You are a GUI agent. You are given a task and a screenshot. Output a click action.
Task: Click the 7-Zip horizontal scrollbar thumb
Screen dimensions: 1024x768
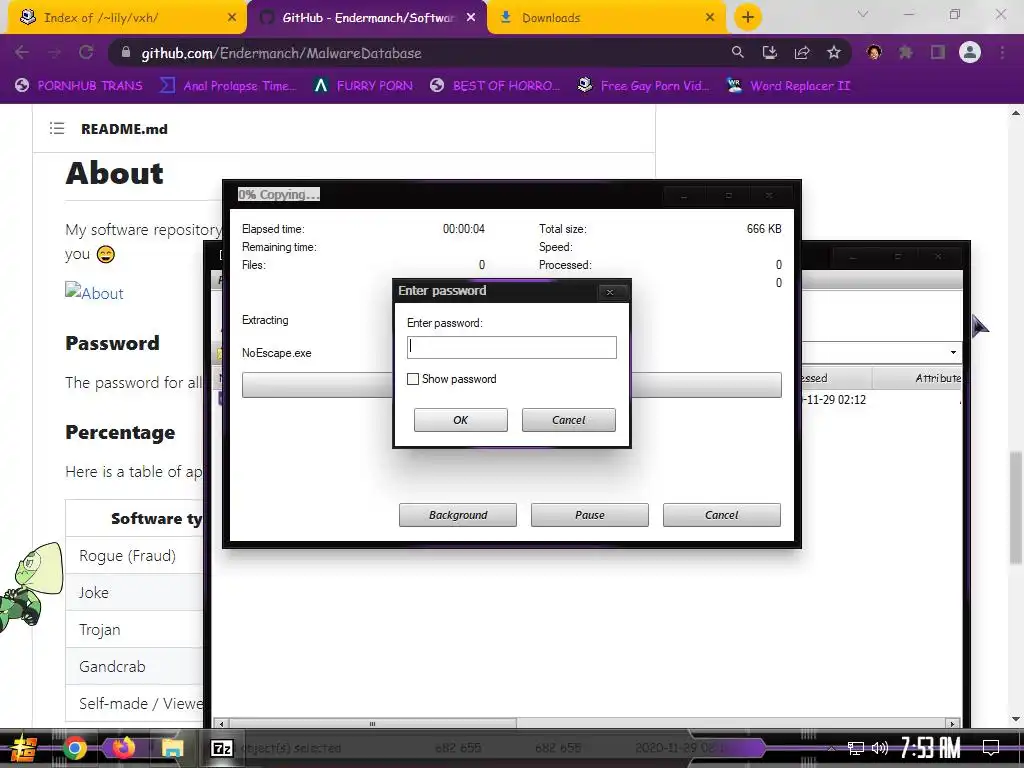372,724
